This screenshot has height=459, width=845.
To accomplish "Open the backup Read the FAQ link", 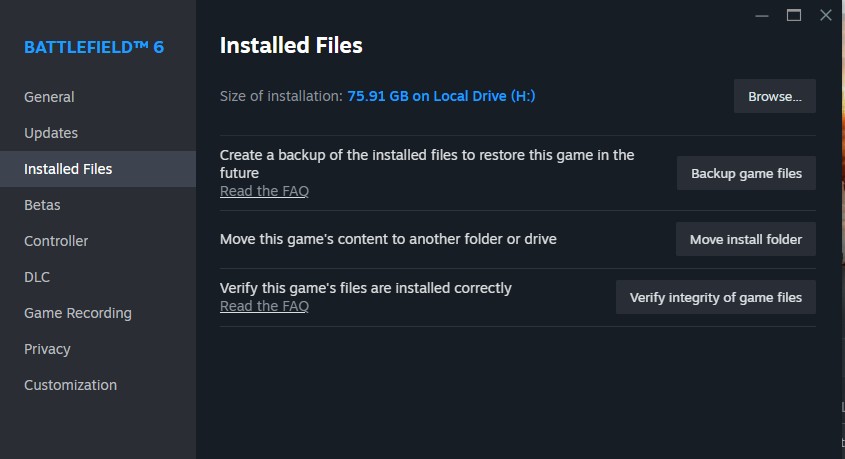I will (264, 191).
